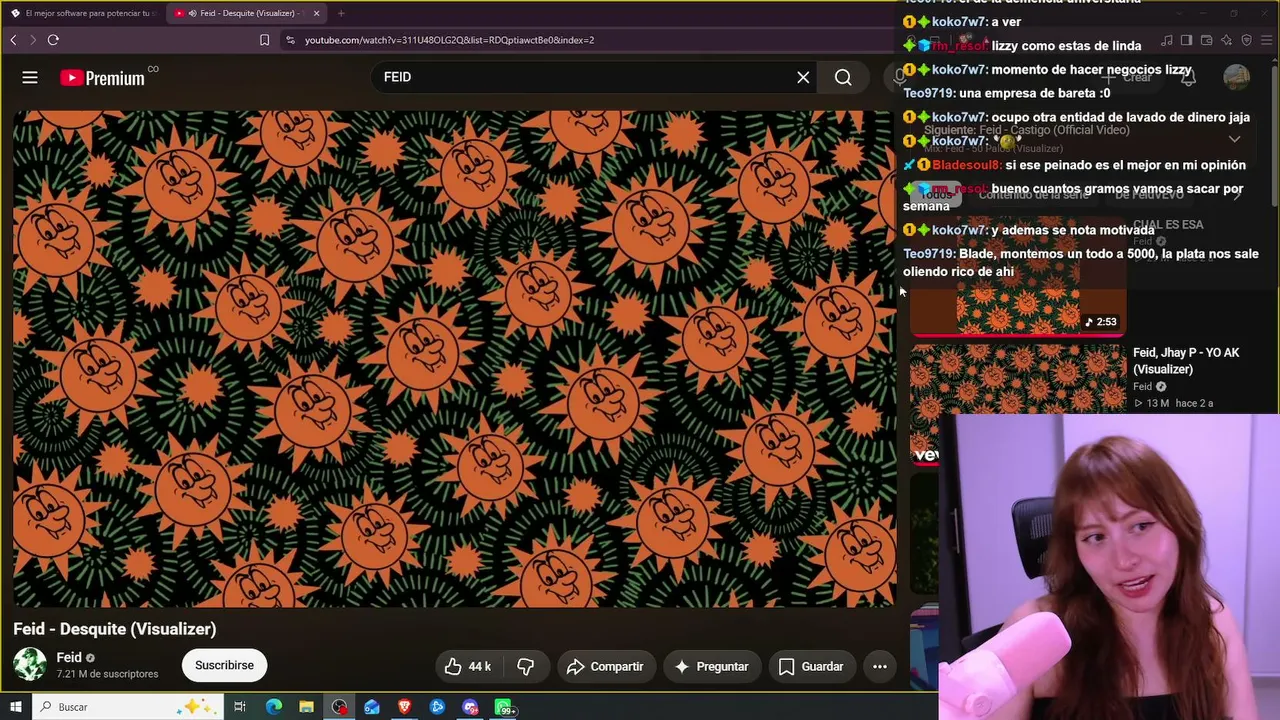Open more actions three-dot menu
The height and width of the screenshot is (720, 1280).
click(x=880, y=666)
